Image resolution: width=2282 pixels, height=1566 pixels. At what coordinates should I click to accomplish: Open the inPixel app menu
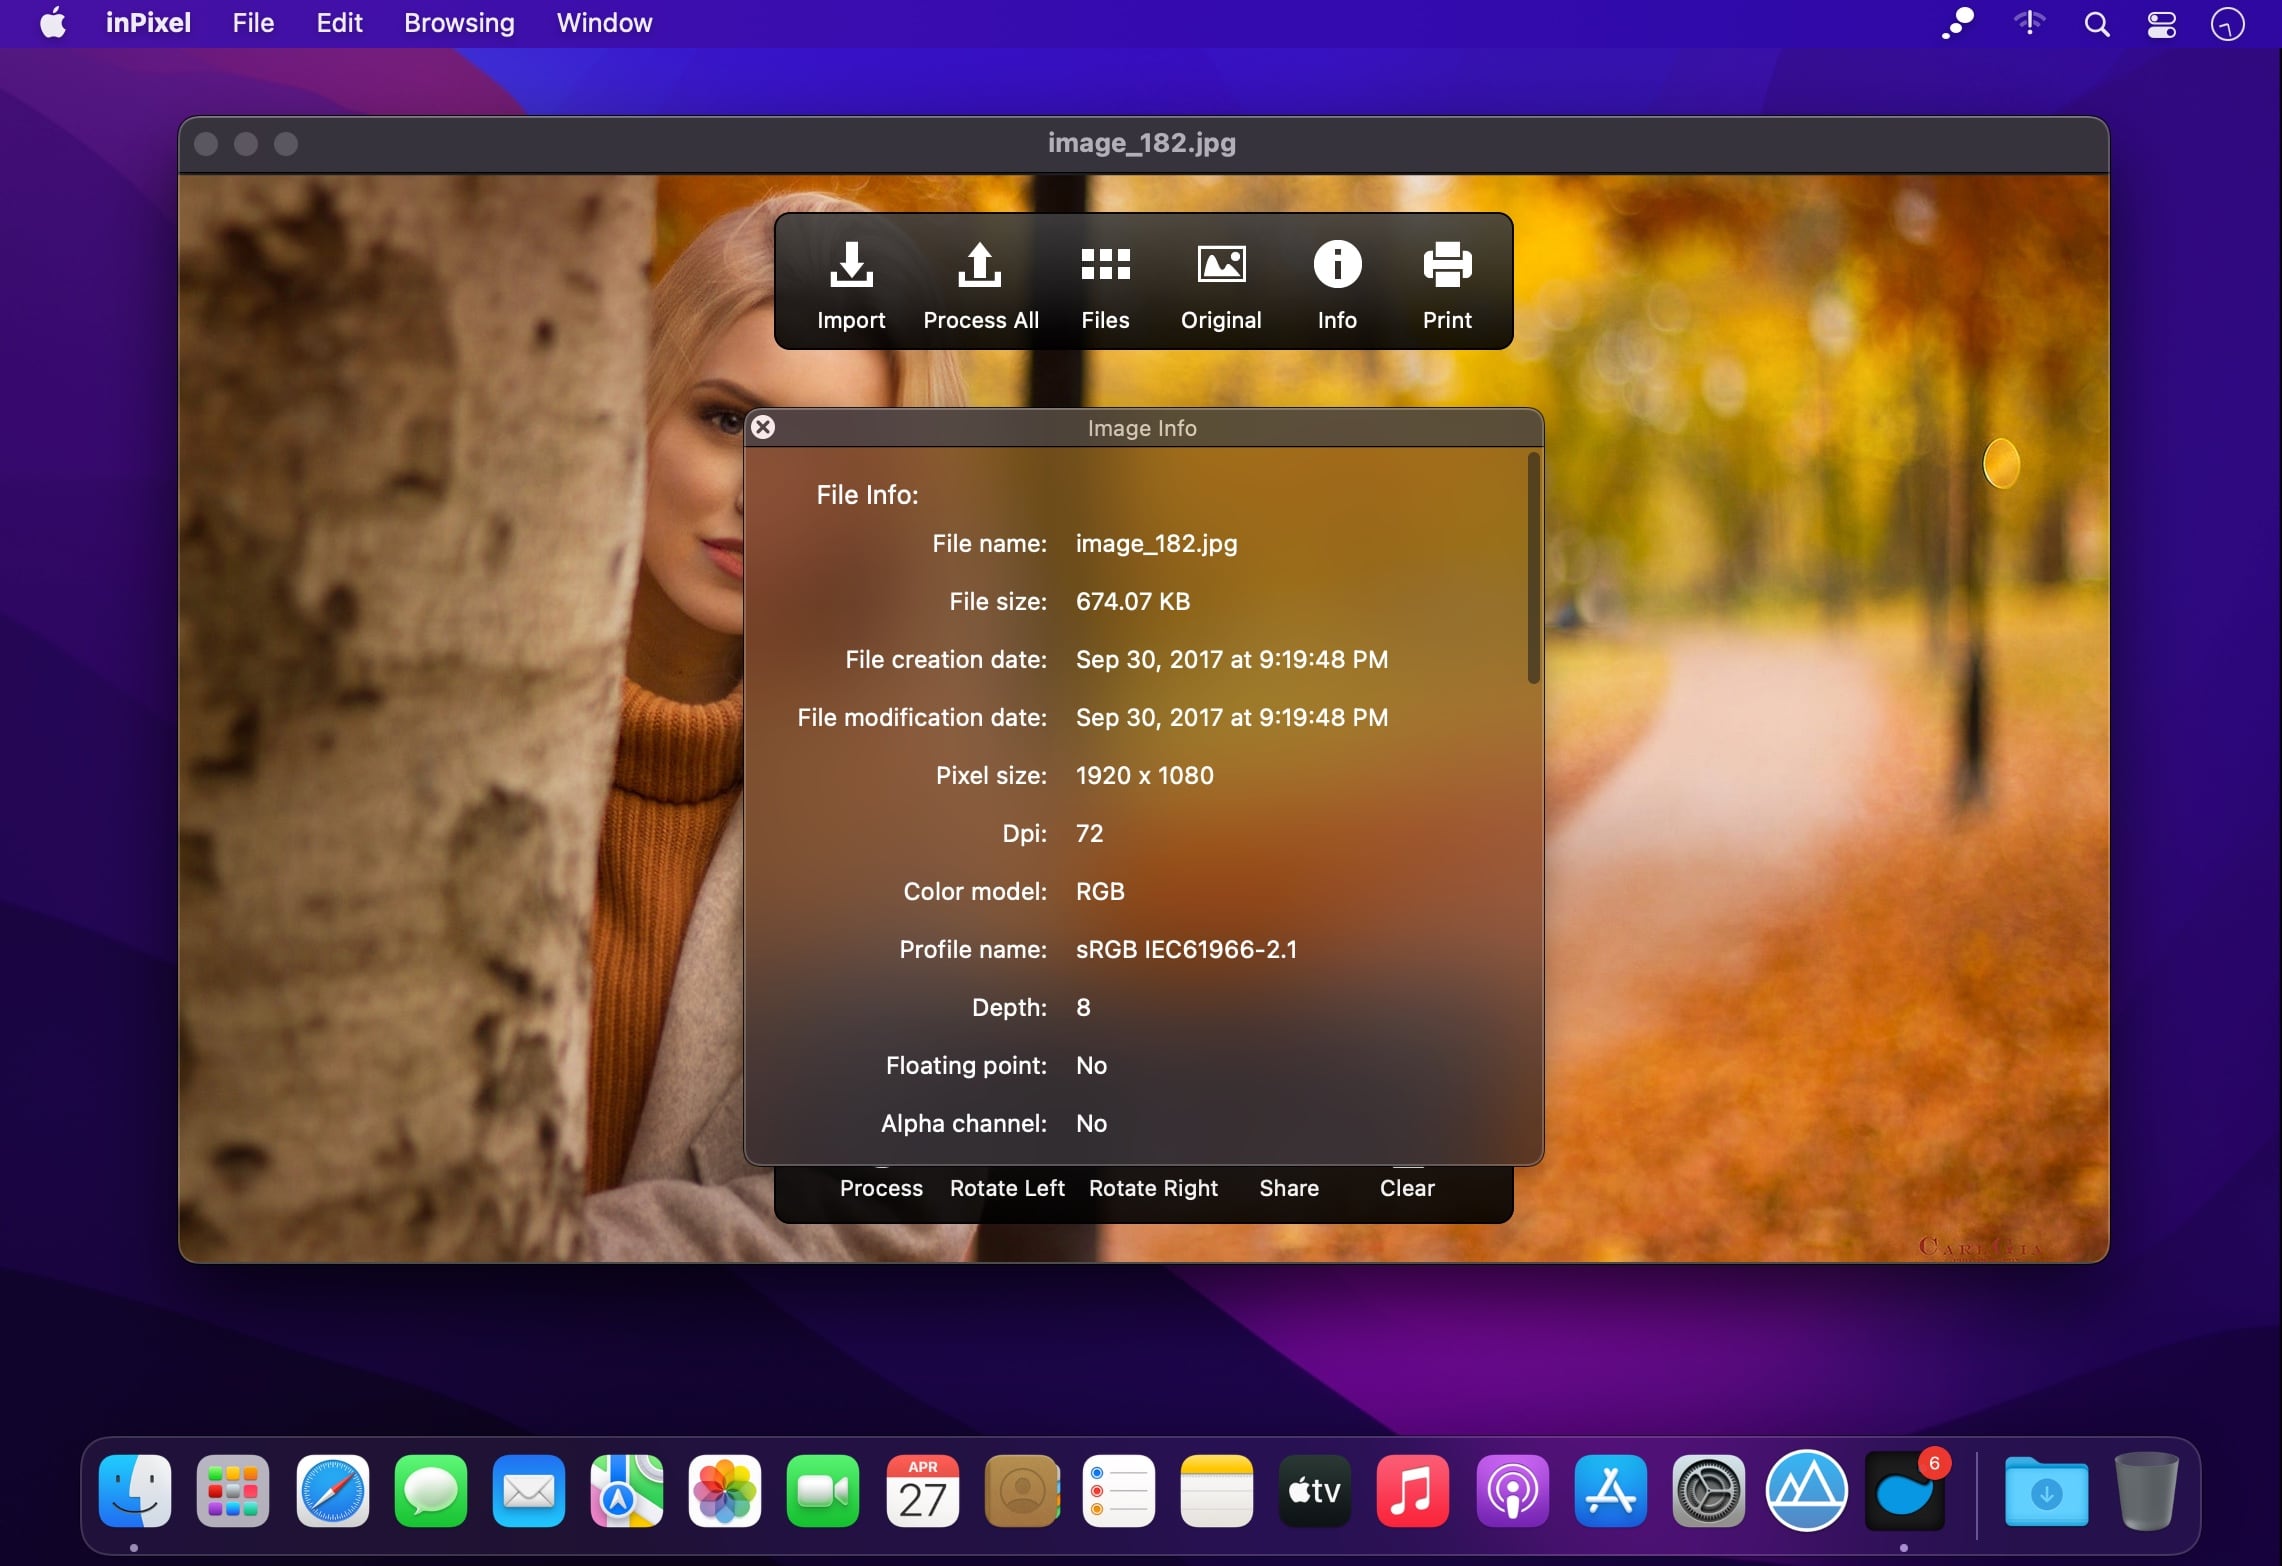point(148,23)
